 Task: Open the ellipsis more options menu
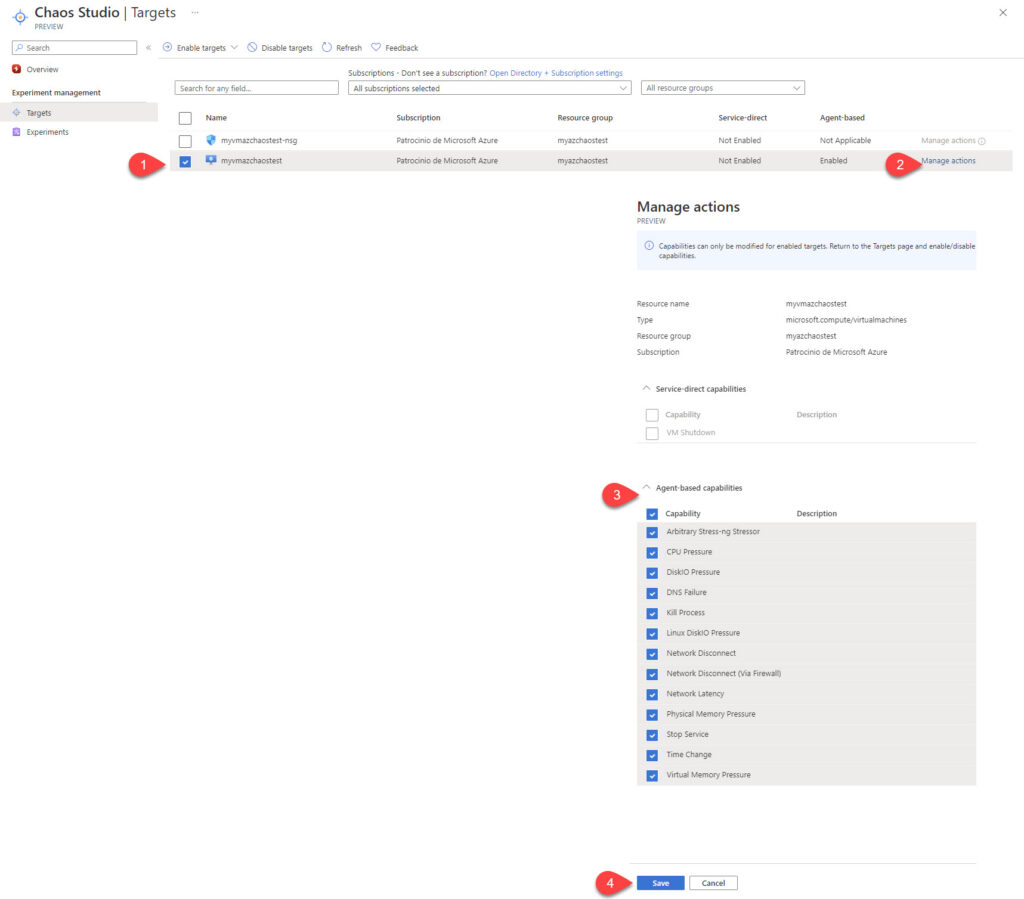195,12
